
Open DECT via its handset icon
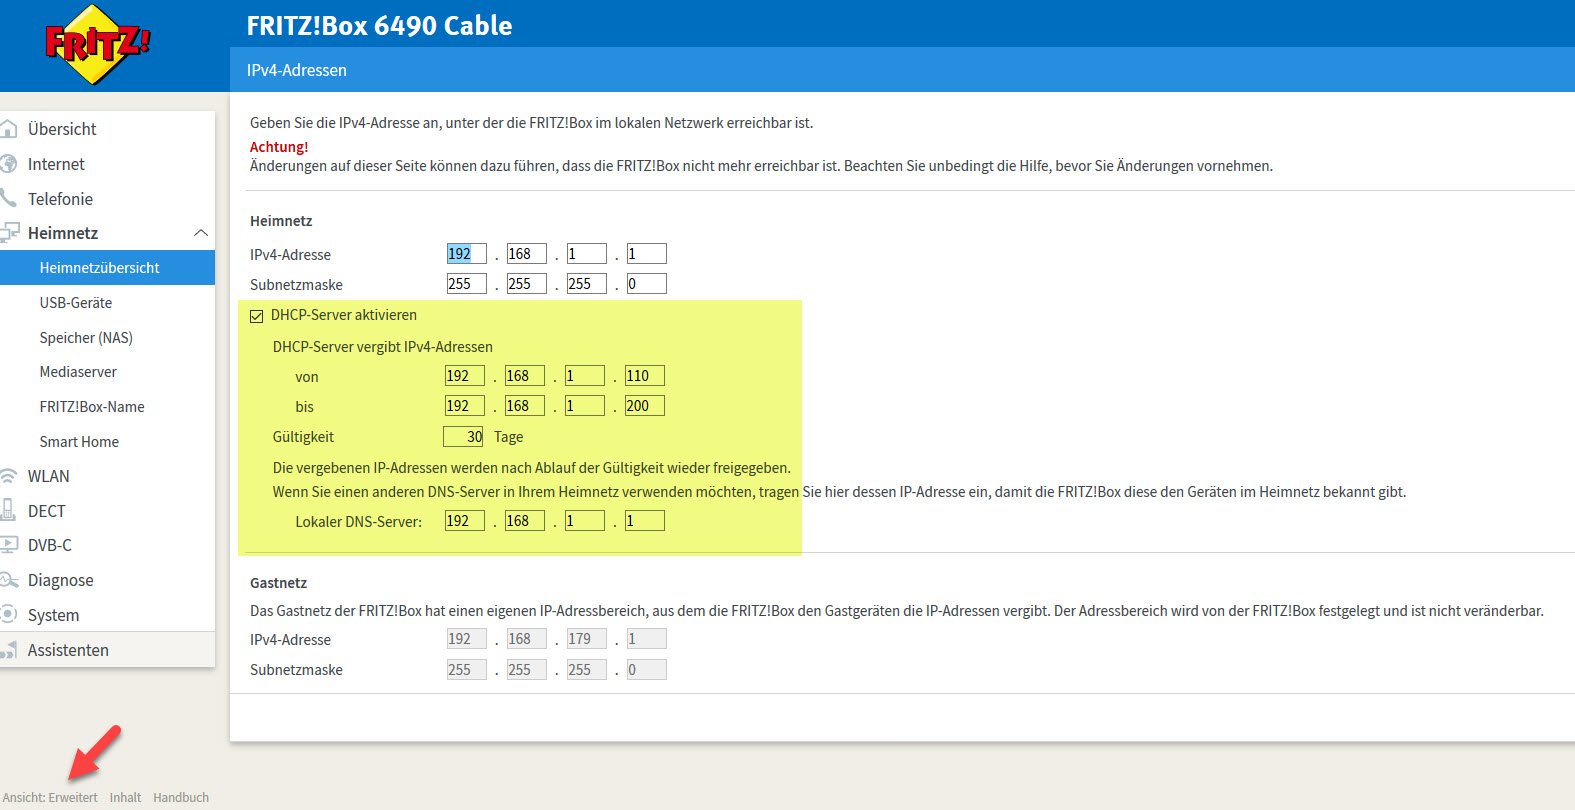(9, 511)
